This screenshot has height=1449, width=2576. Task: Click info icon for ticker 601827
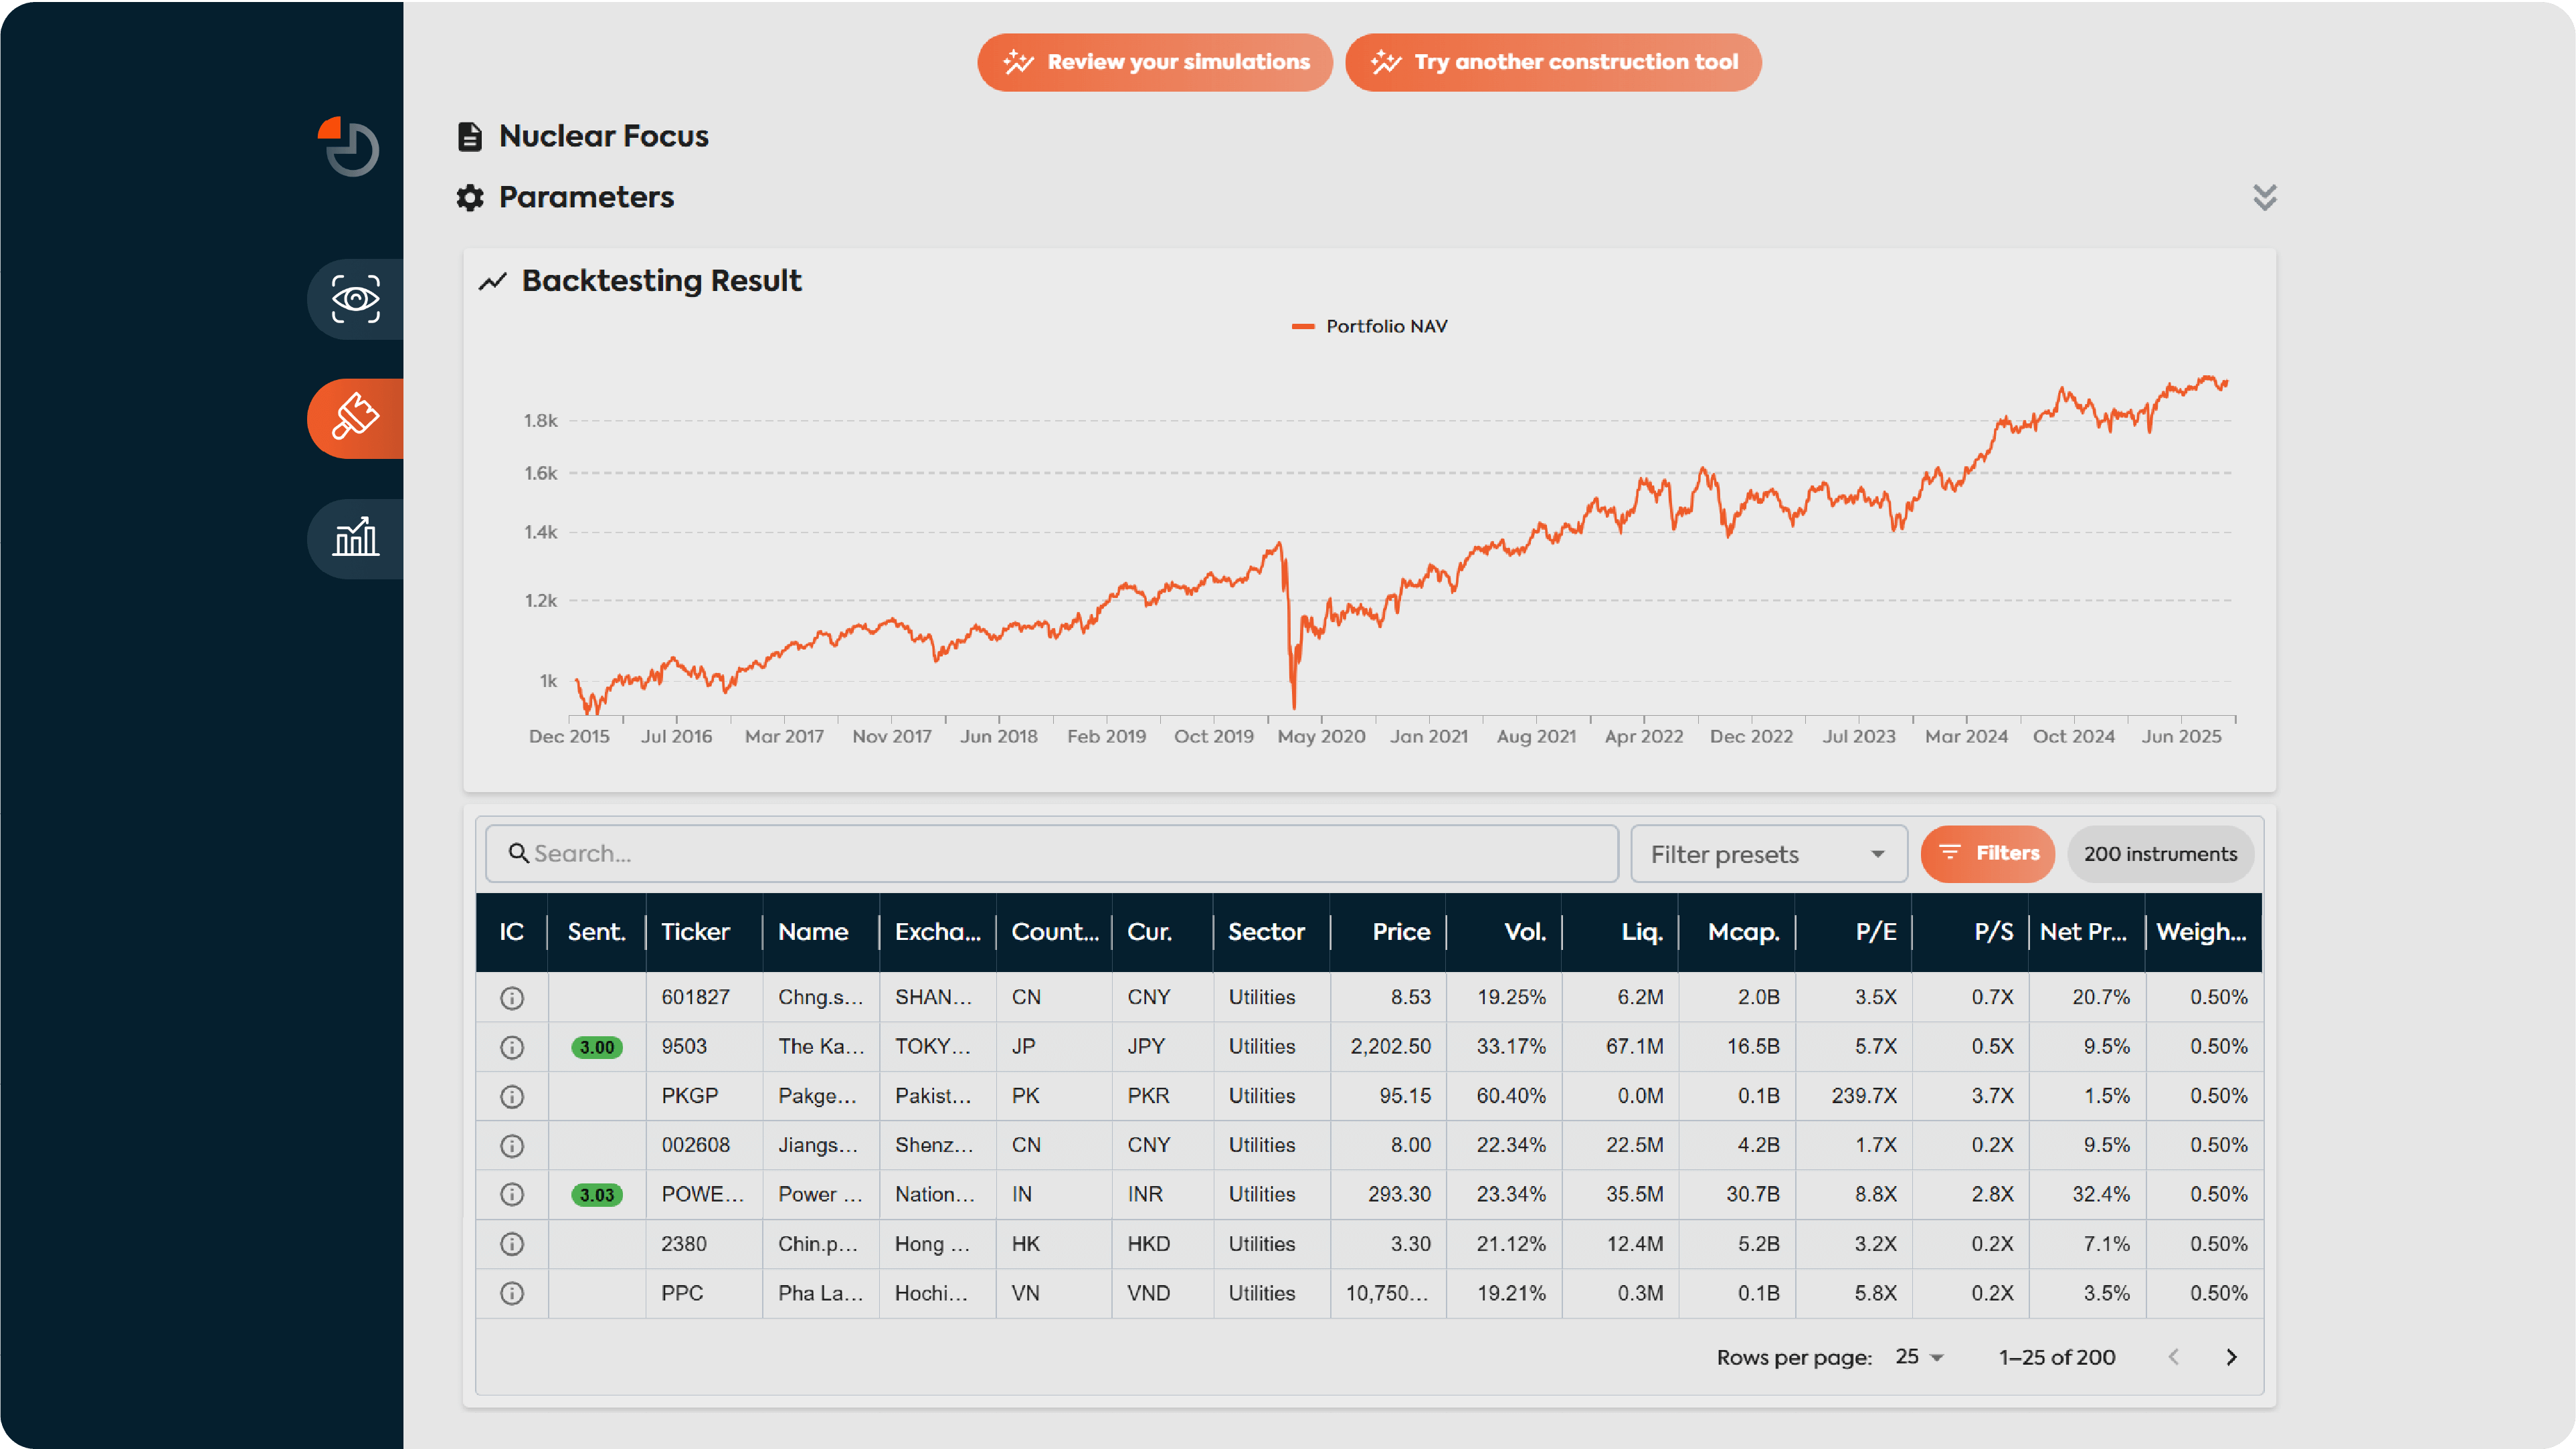click(x=512, y=998)
